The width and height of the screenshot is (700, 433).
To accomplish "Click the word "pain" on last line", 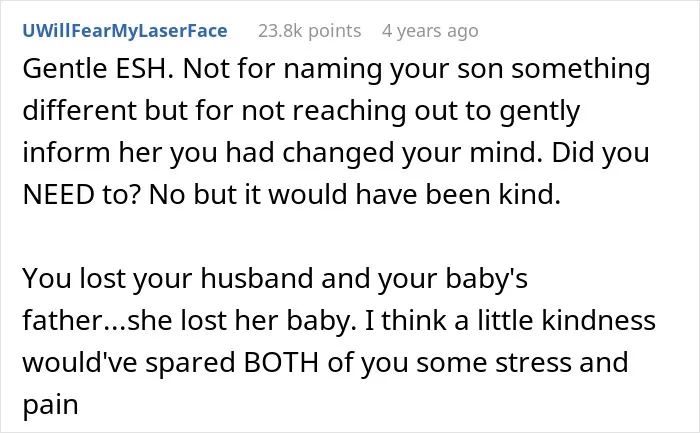I will point(50,406).
